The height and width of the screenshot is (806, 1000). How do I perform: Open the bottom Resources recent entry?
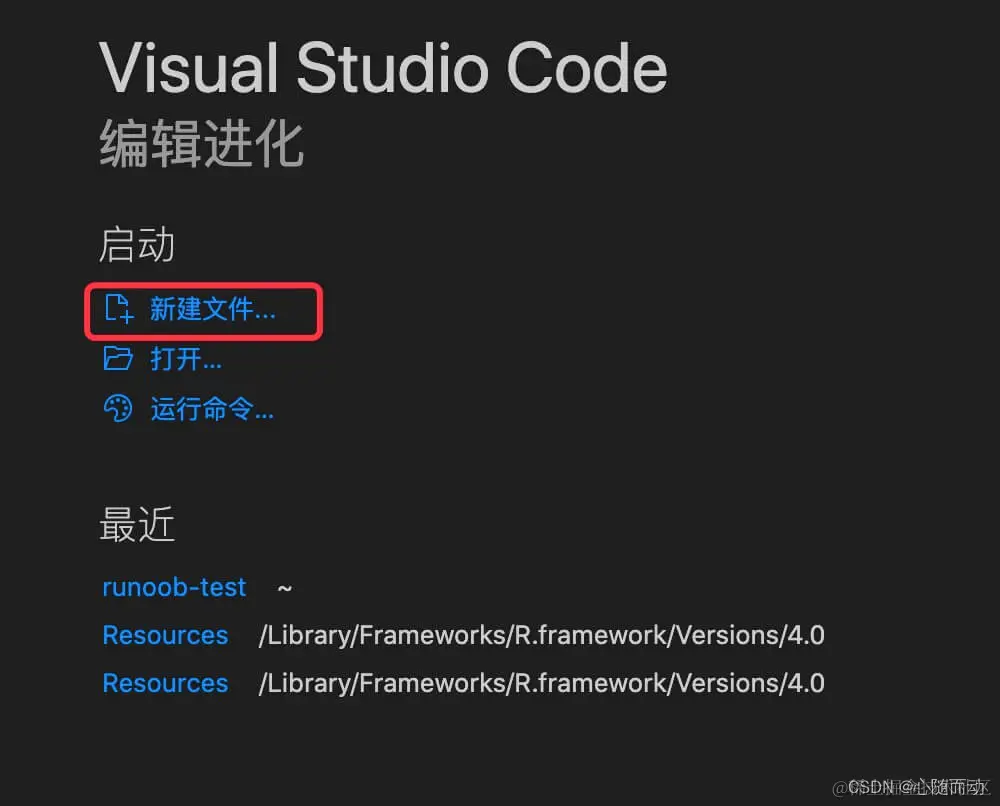(165, 683)
